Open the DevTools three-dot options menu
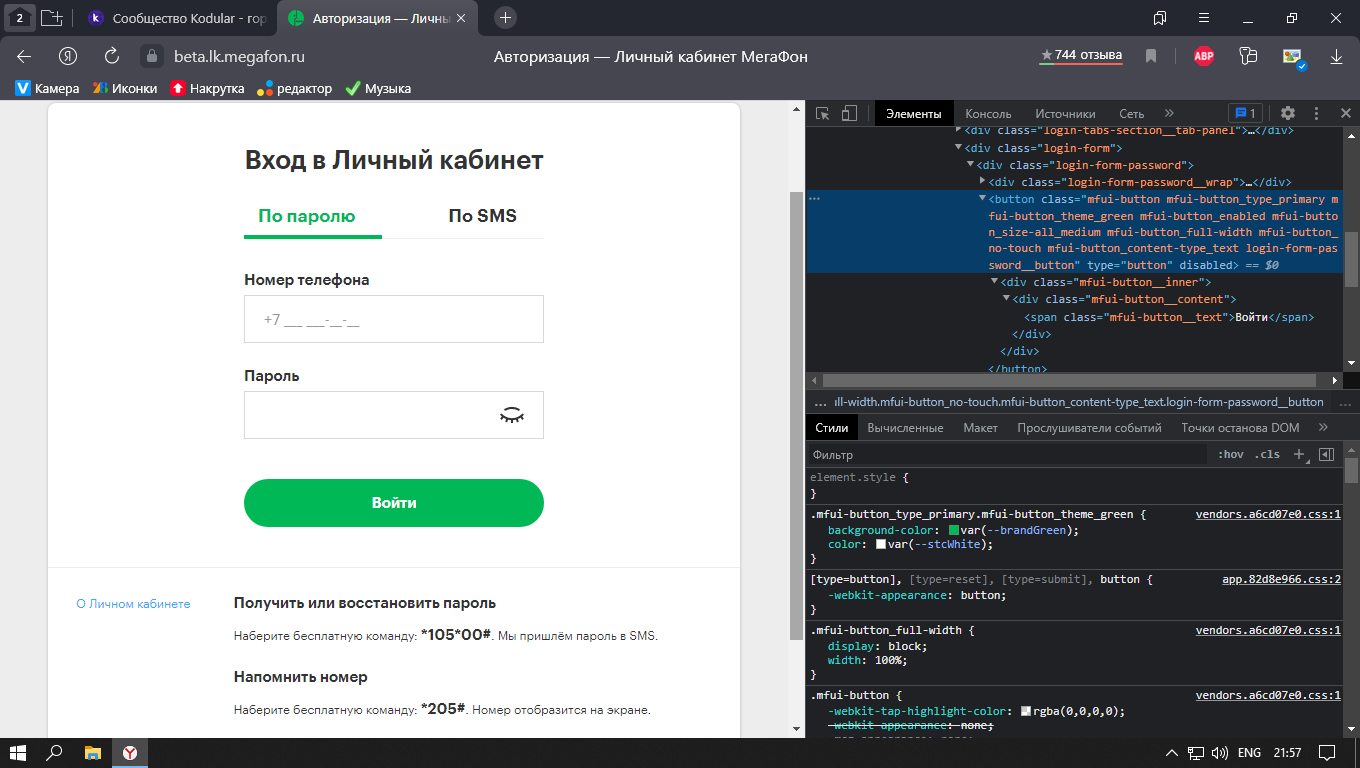The height and width of the screenshot is (768, 1360). point(1316,114)
